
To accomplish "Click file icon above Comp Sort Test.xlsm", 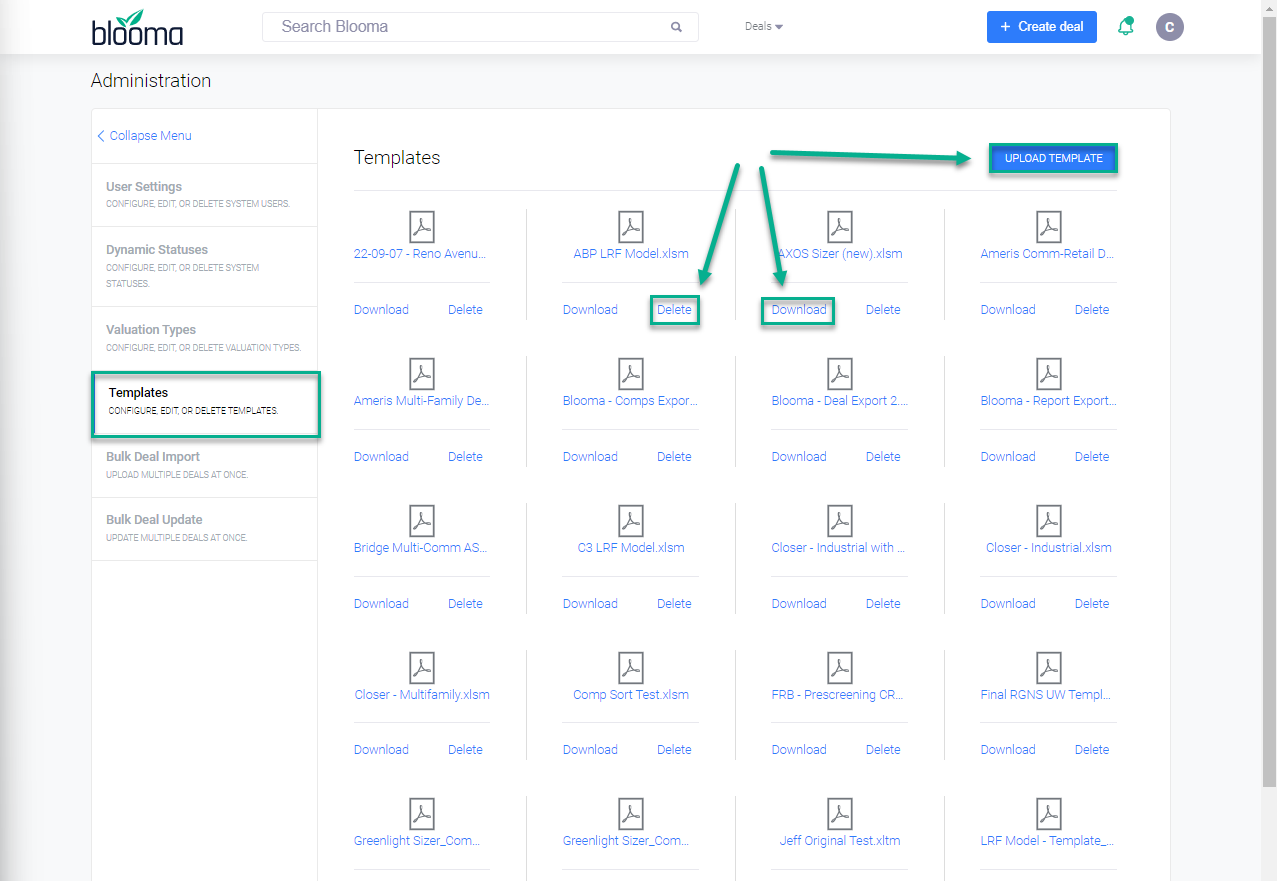I will (631, 668).
